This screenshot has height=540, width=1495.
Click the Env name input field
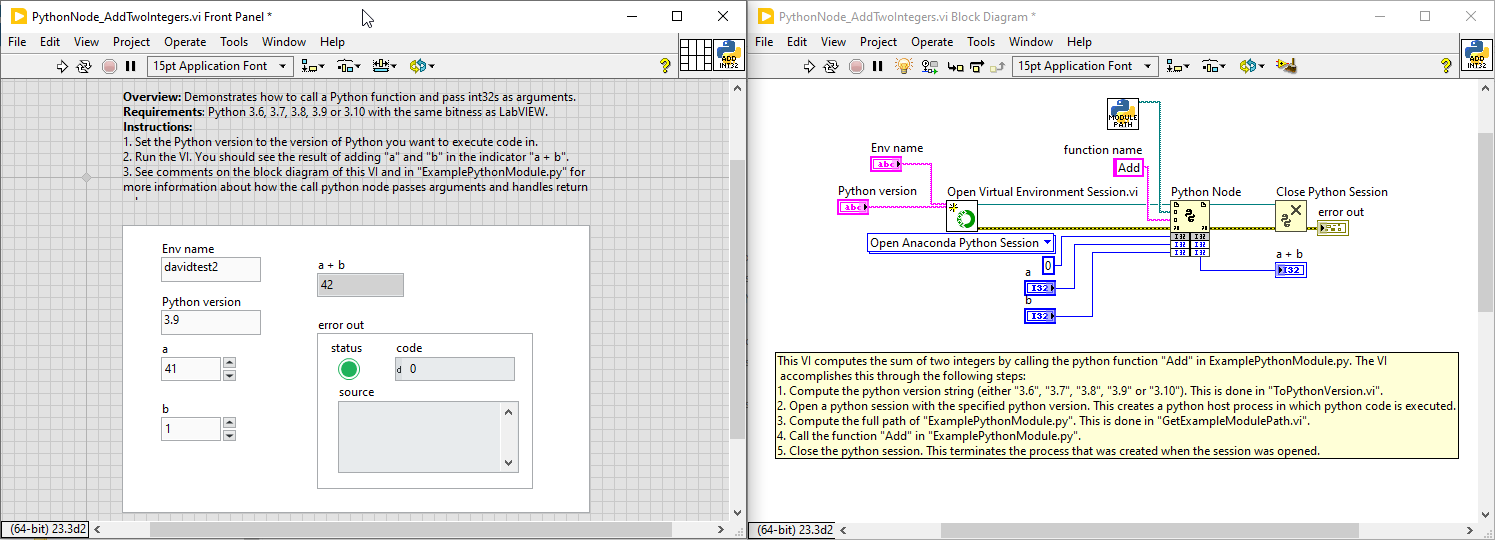(210, 269)
